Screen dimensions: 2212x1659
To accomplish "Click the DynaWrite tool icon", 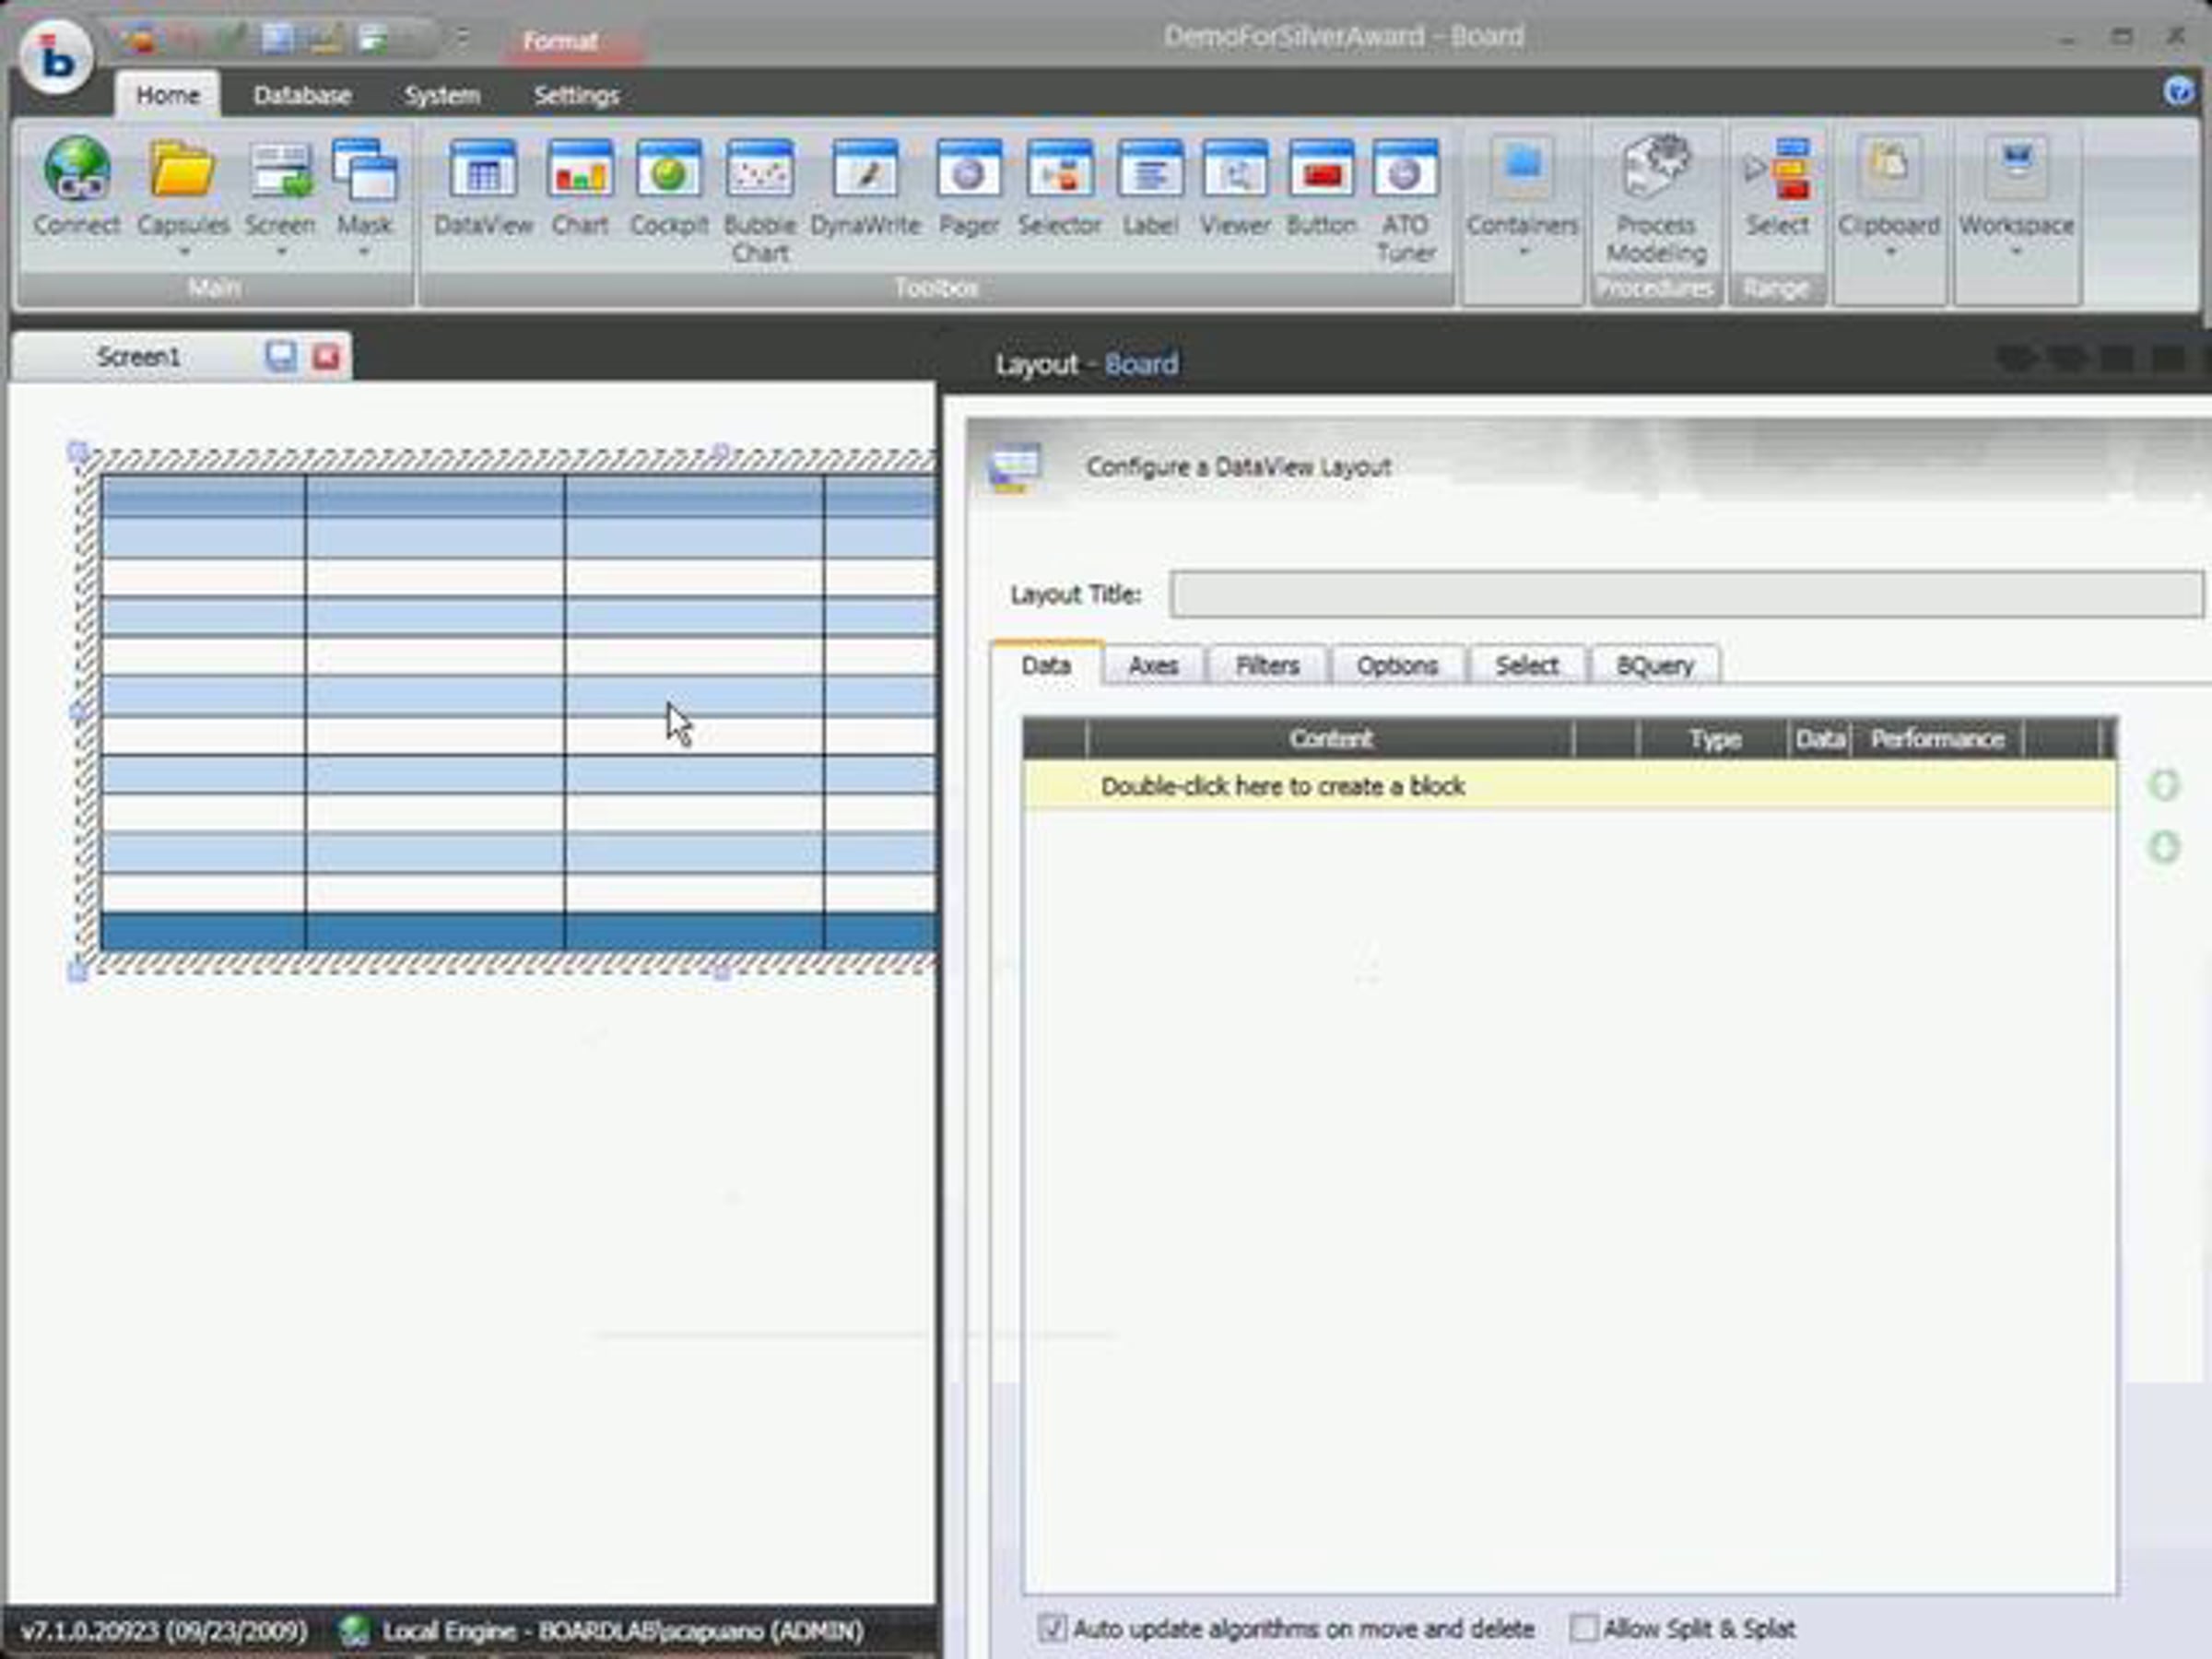I will click(866, 171).
